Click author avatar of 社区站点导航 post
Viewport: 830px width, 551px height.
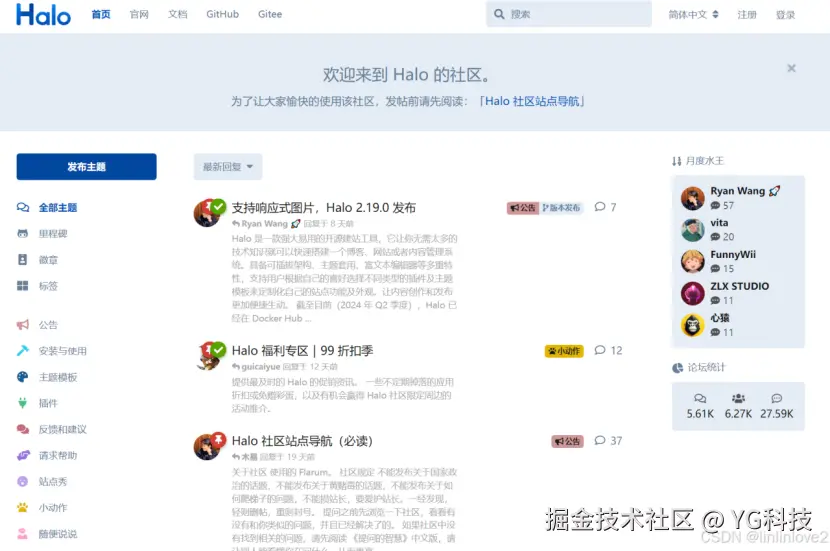click(206, 447)
